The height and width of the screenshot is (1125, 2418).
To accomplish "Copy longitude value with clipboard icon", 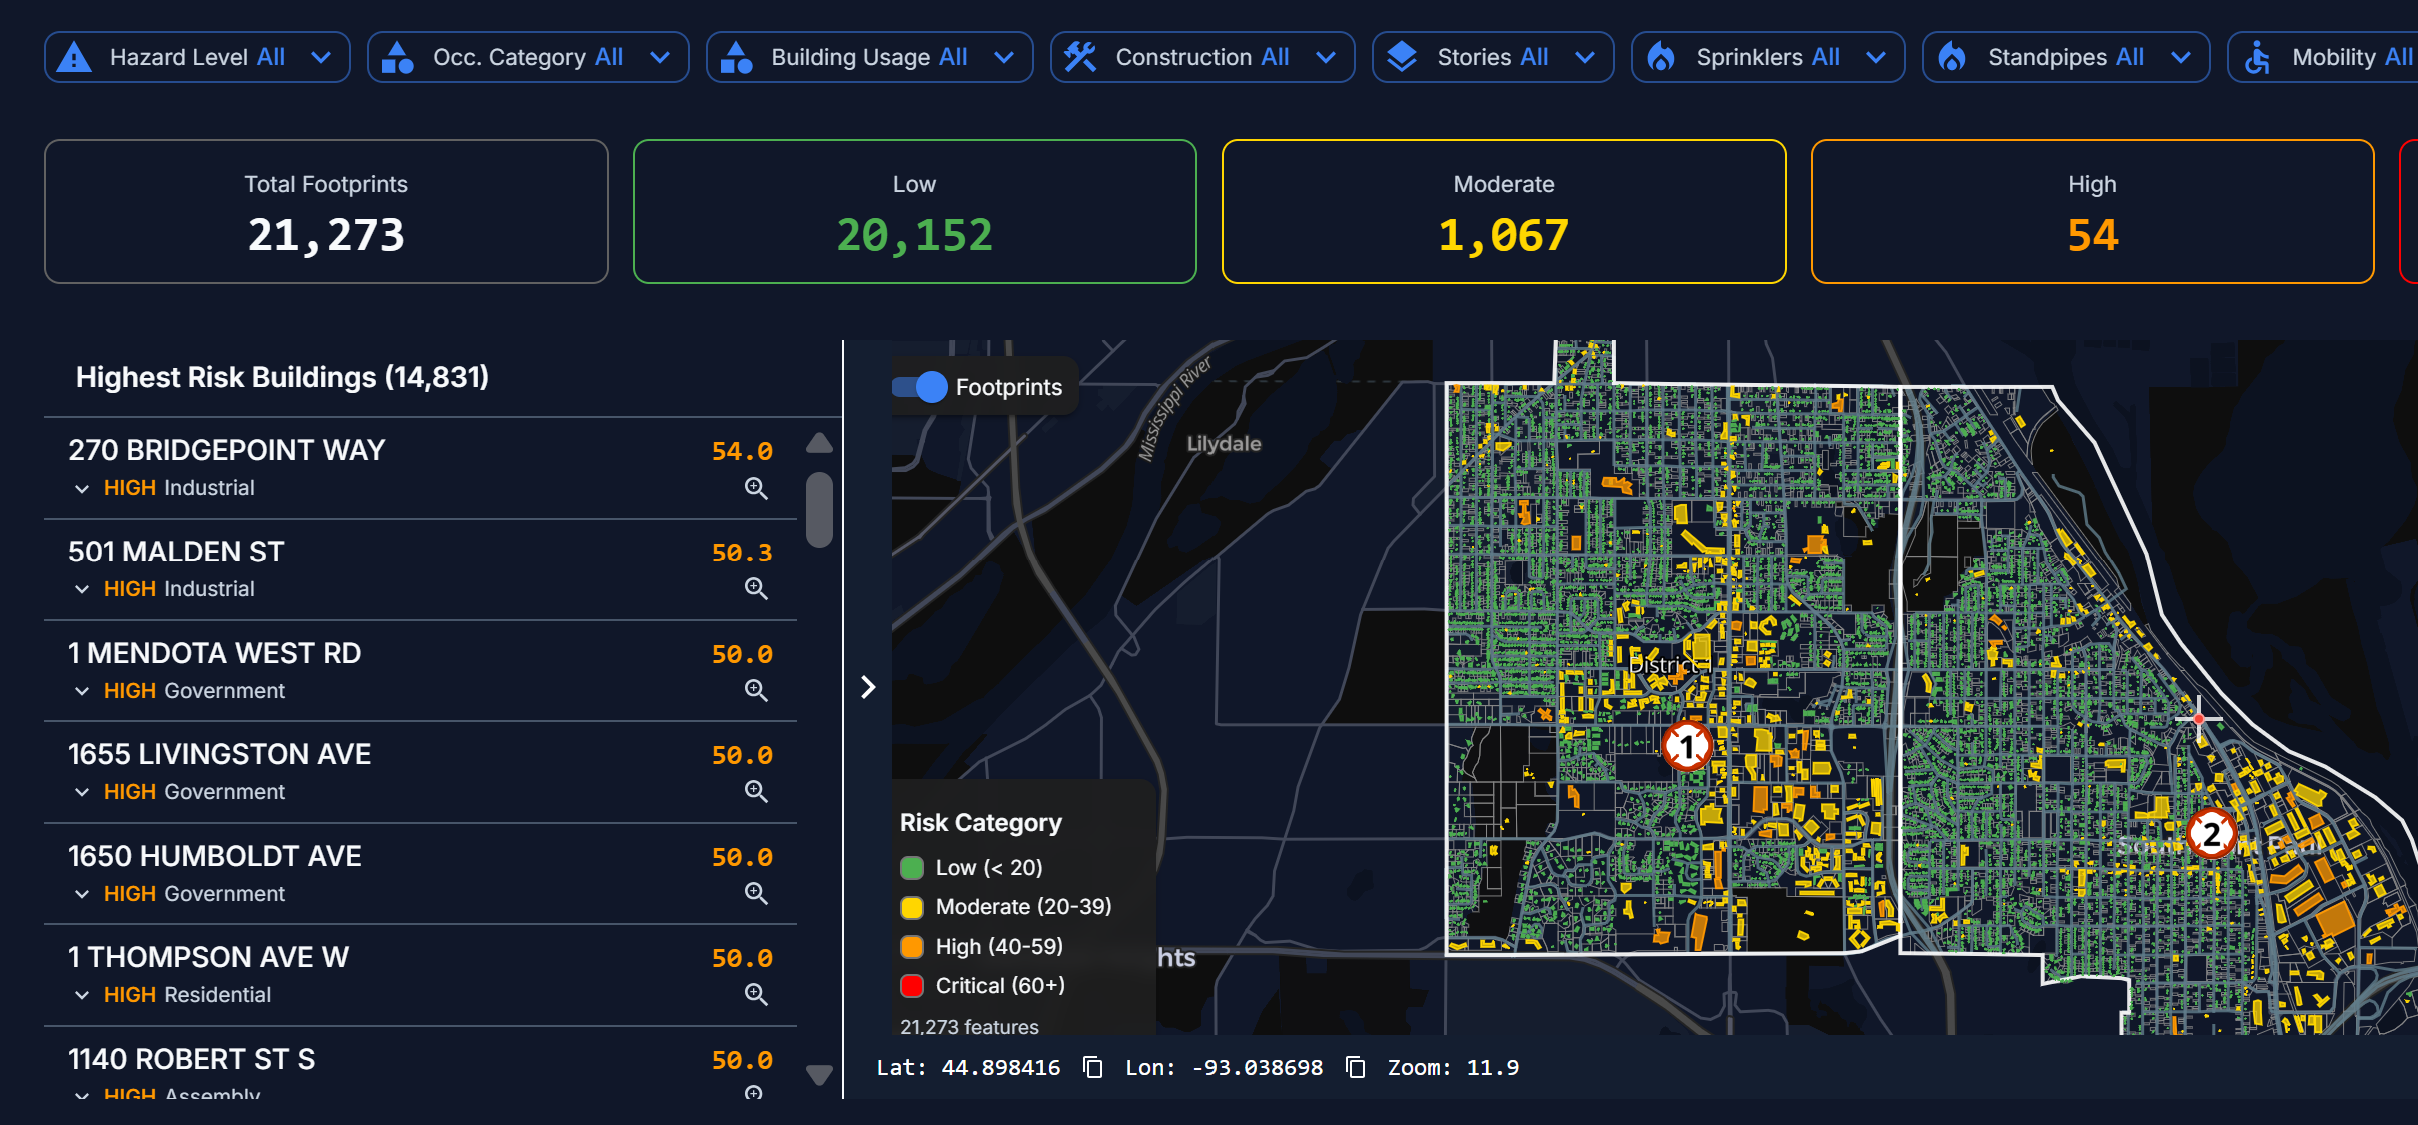I will [1356, 1068].
